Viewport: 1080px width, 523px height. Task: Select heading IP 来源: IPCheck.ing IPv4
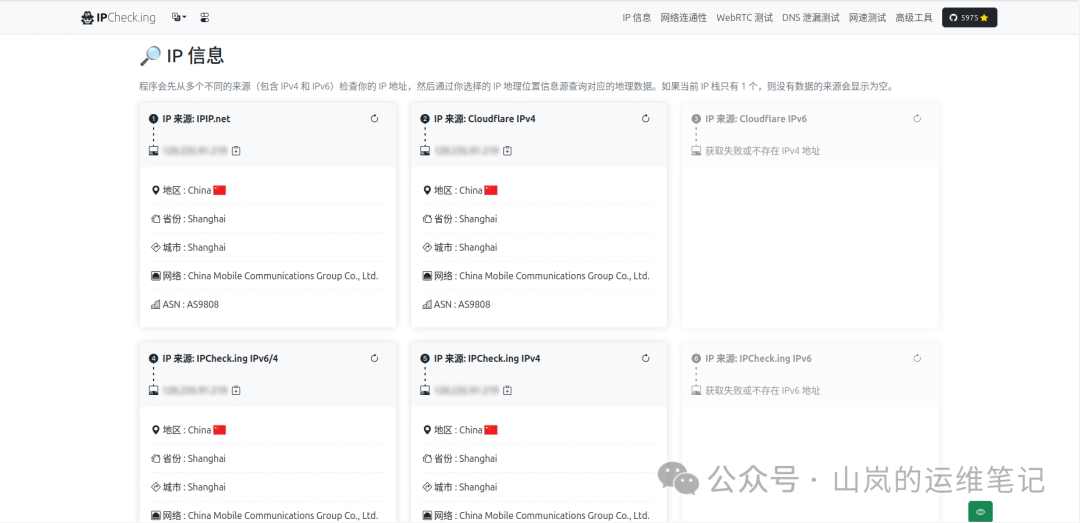(x=487, y=358)
